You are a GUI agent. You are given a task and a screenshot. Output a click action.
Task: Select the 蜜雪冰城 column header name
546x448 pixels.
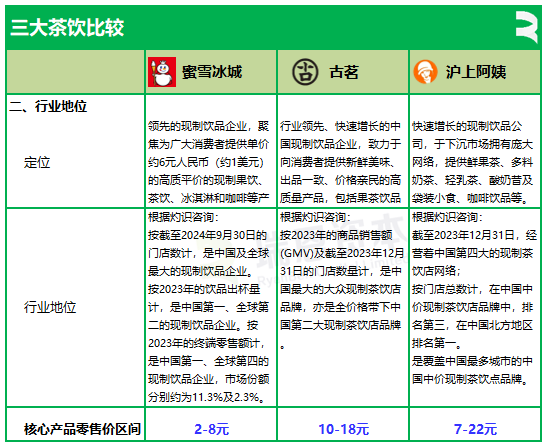pos(212,72)
